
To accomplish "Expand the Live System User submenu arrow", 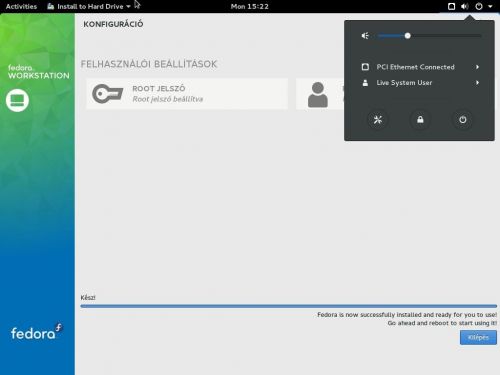I will (477, 83).
